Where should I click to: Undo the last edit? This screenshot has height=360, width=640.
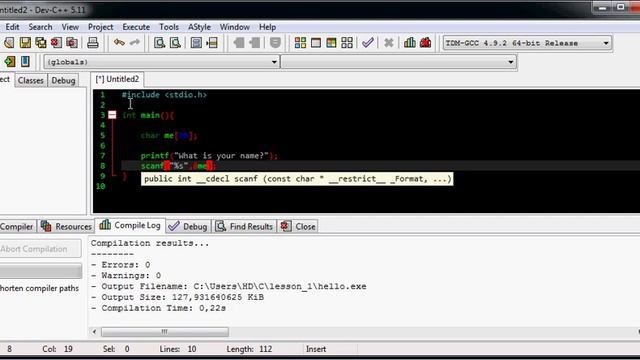(119, 42)
